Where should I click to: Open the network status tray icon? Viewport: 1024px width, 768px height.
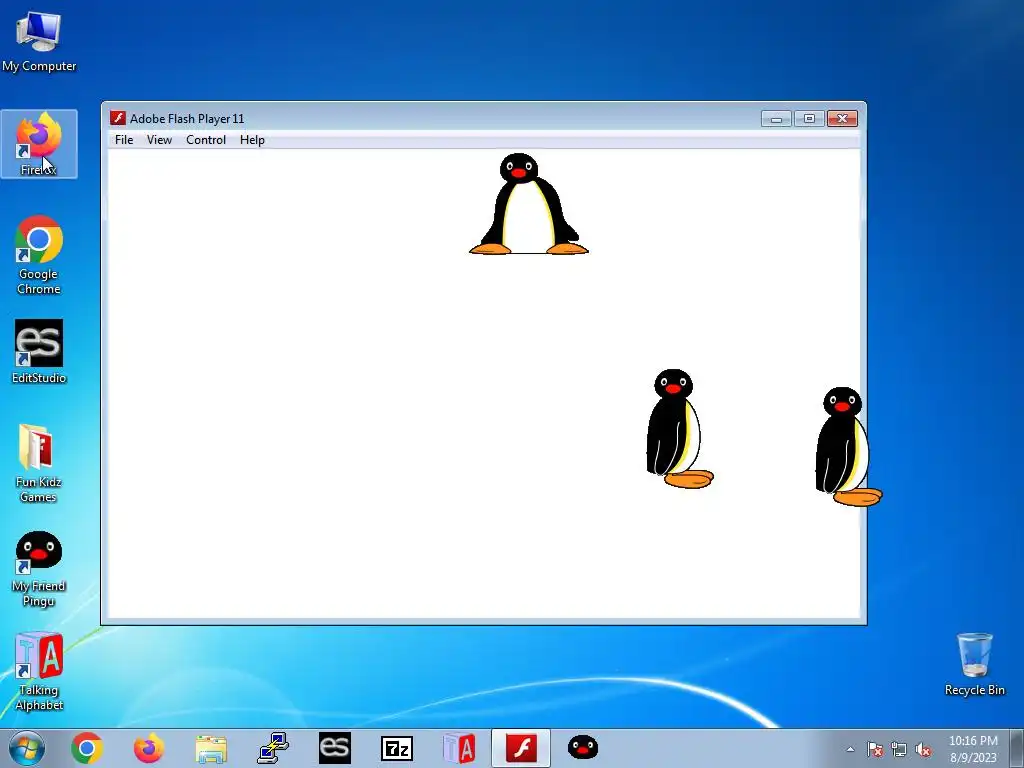click(899, 749)
